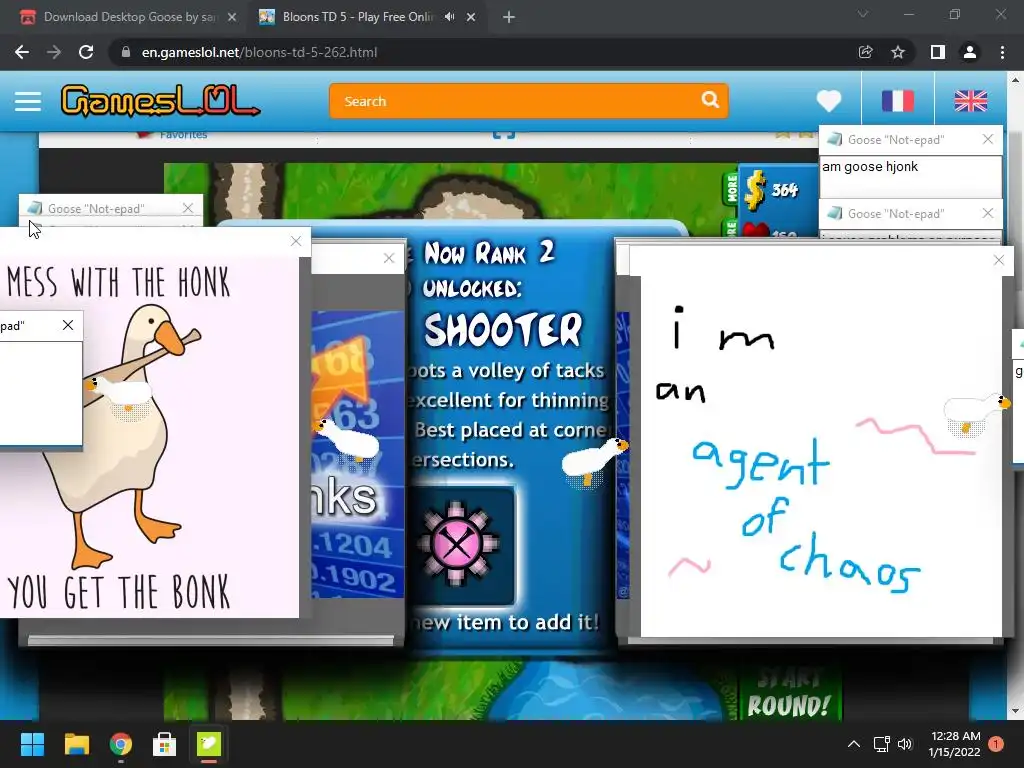
Task: Open a new browser tab
Action: tap(509, 17)
